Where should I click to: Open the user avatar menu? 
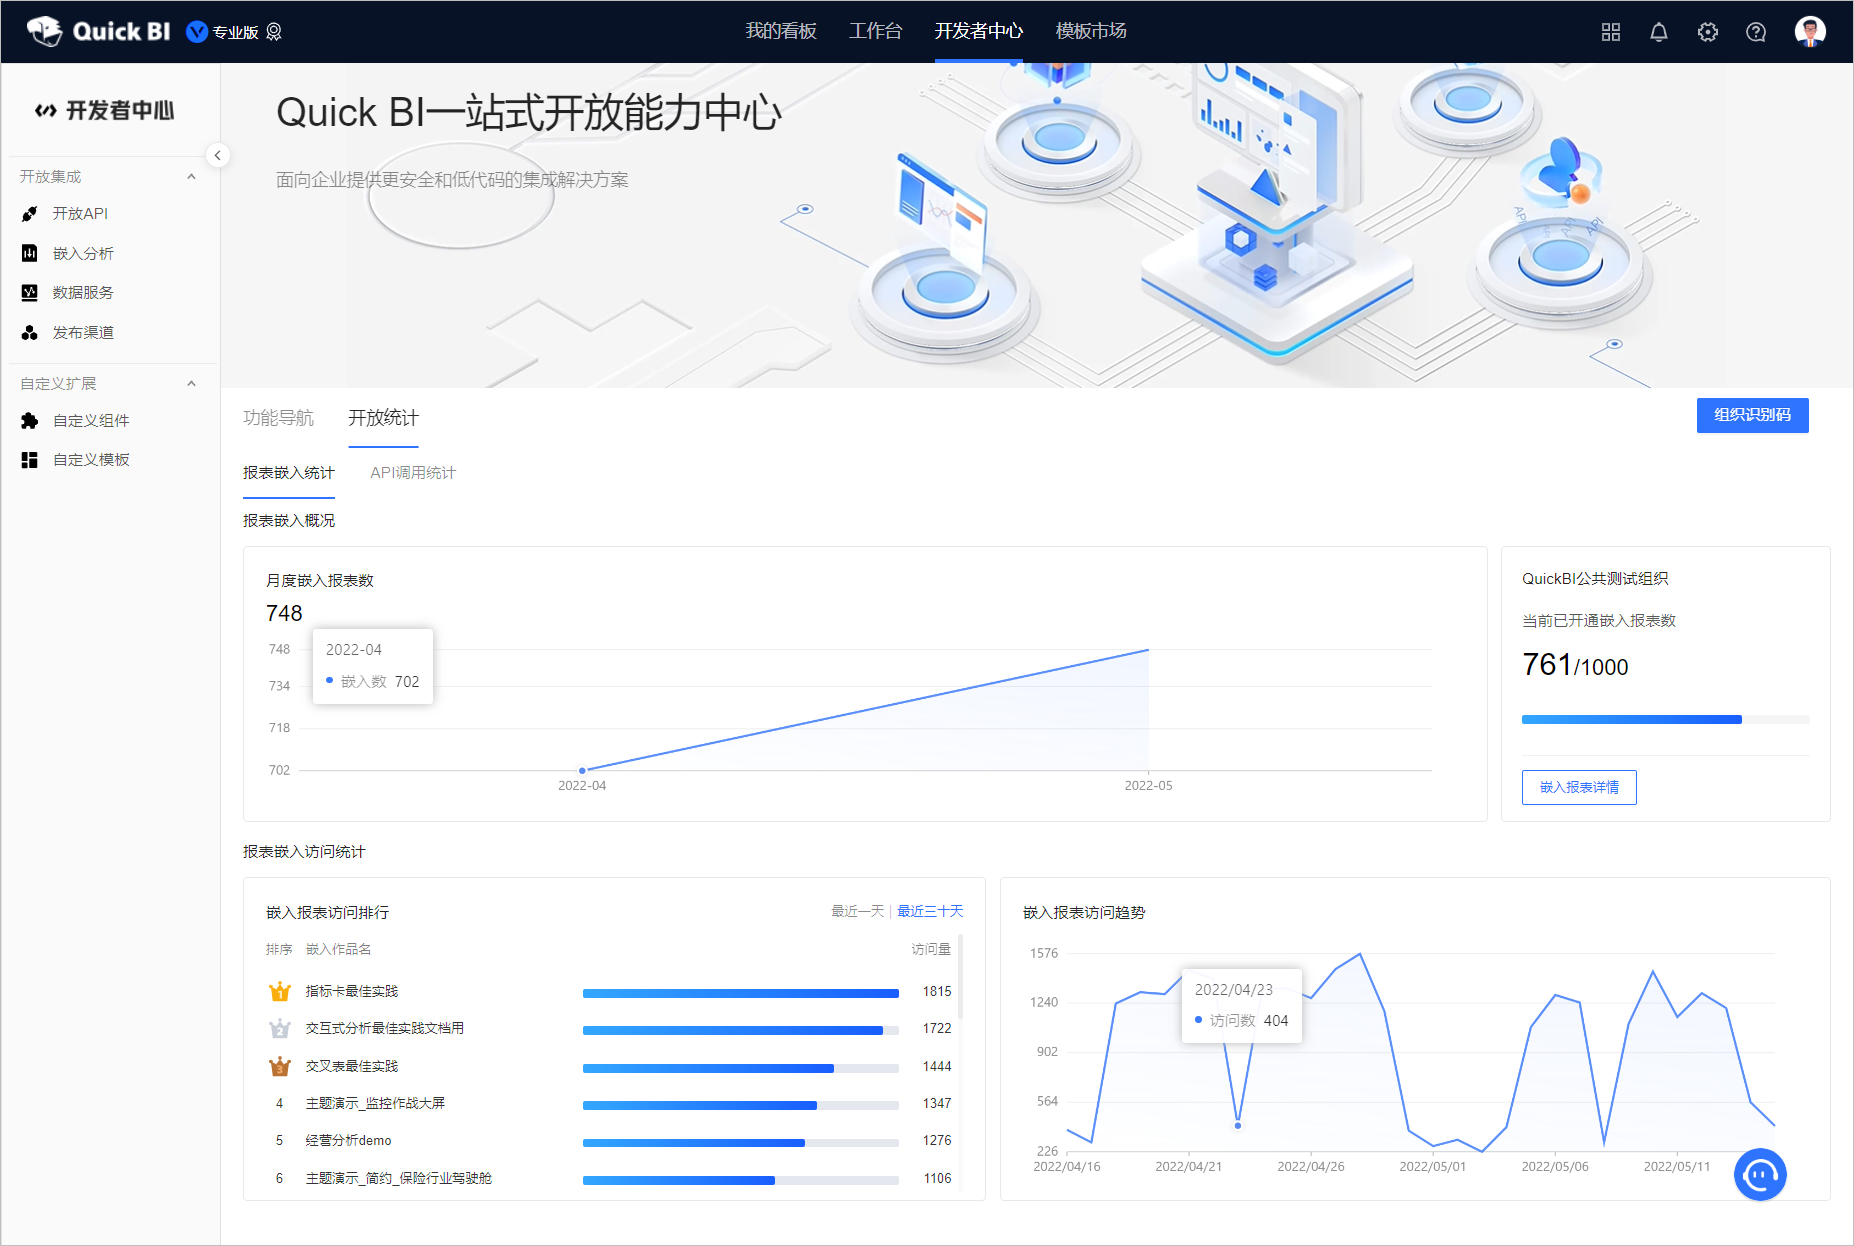(1810, 31)
